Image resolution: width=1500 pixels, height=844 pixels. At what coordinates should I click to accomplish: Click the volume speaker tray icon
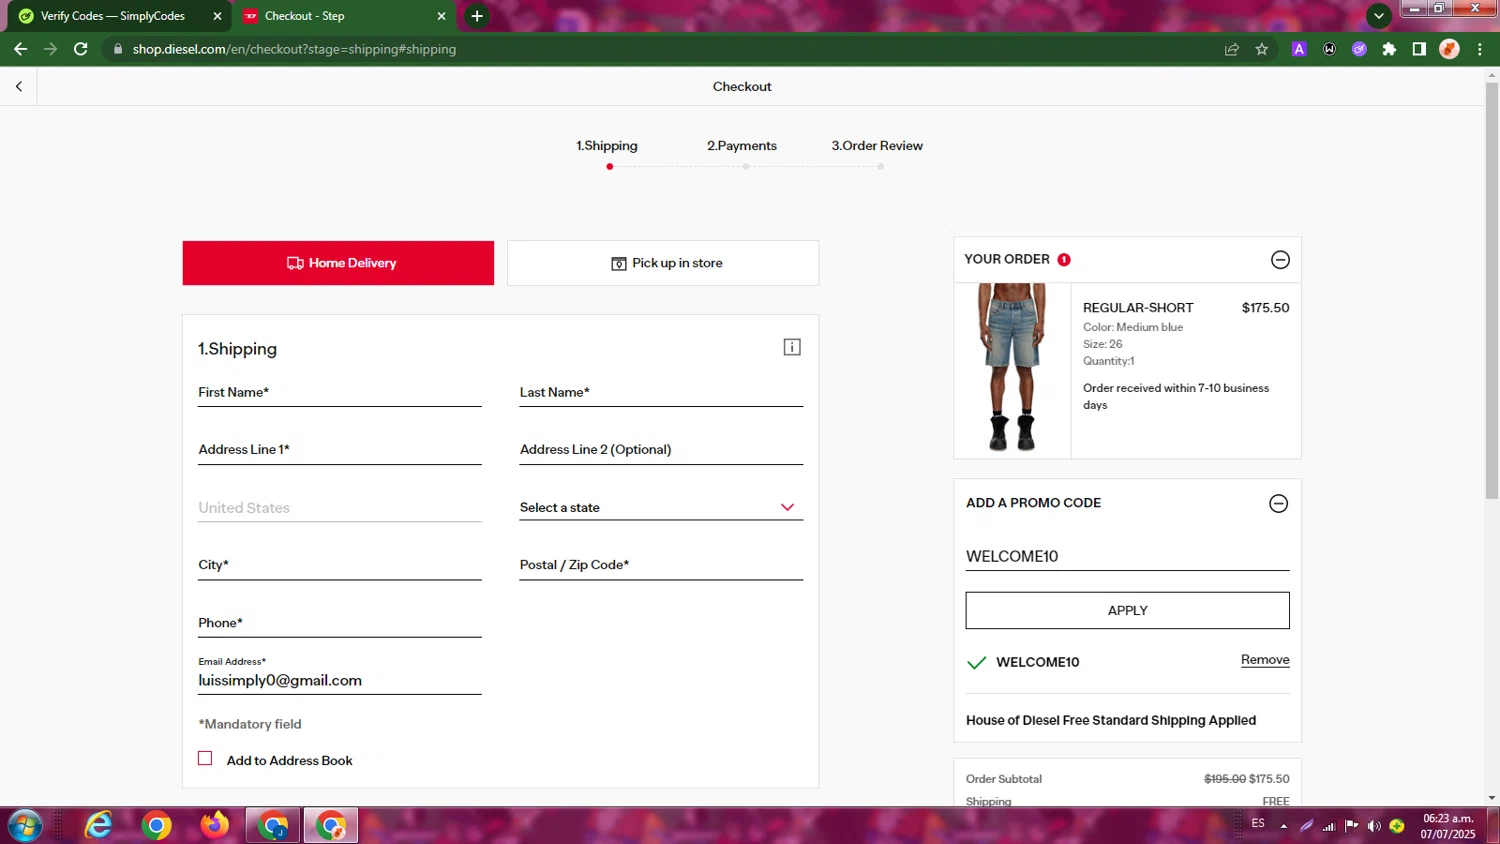pyautogui.click(x=1374, y=826)
